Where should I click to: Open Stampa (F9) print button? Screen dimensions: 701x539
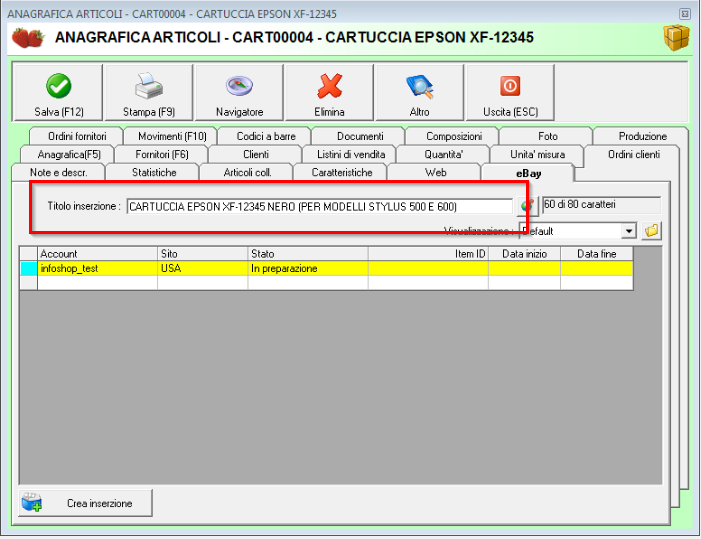149,93
